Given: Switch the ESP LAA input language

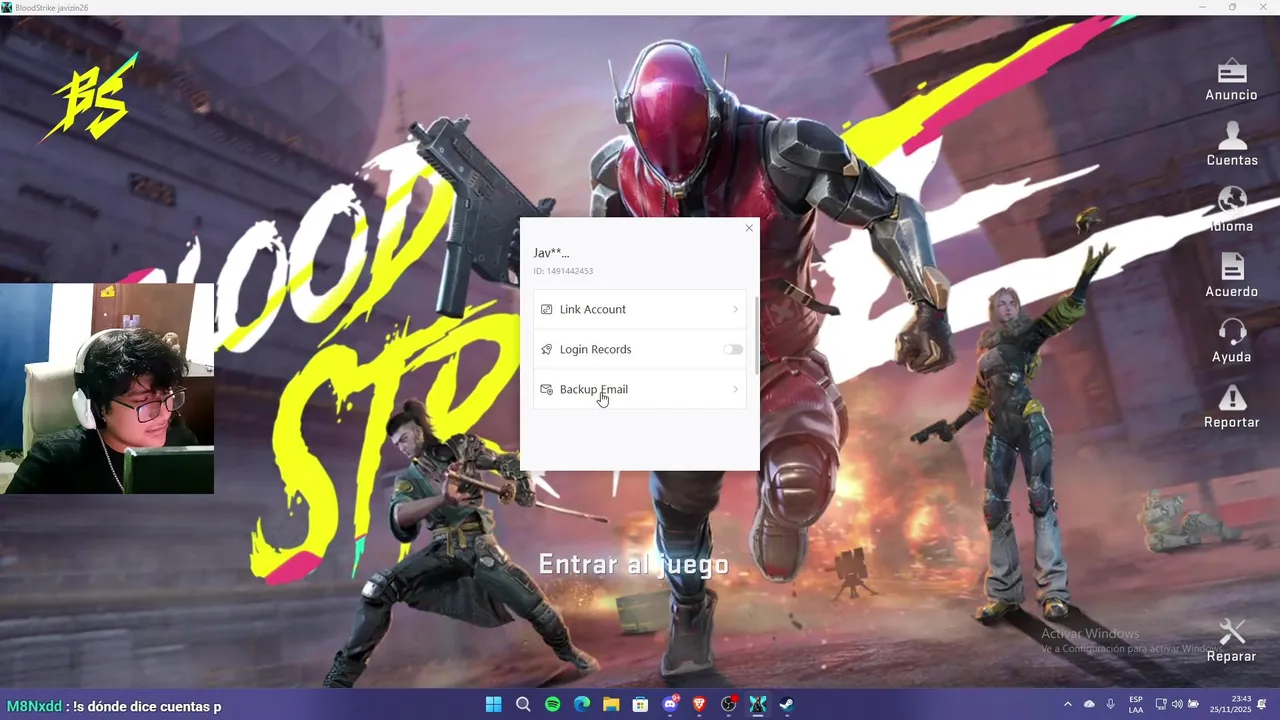Looking at the screenshot, I should click(x=1136, y=704).
